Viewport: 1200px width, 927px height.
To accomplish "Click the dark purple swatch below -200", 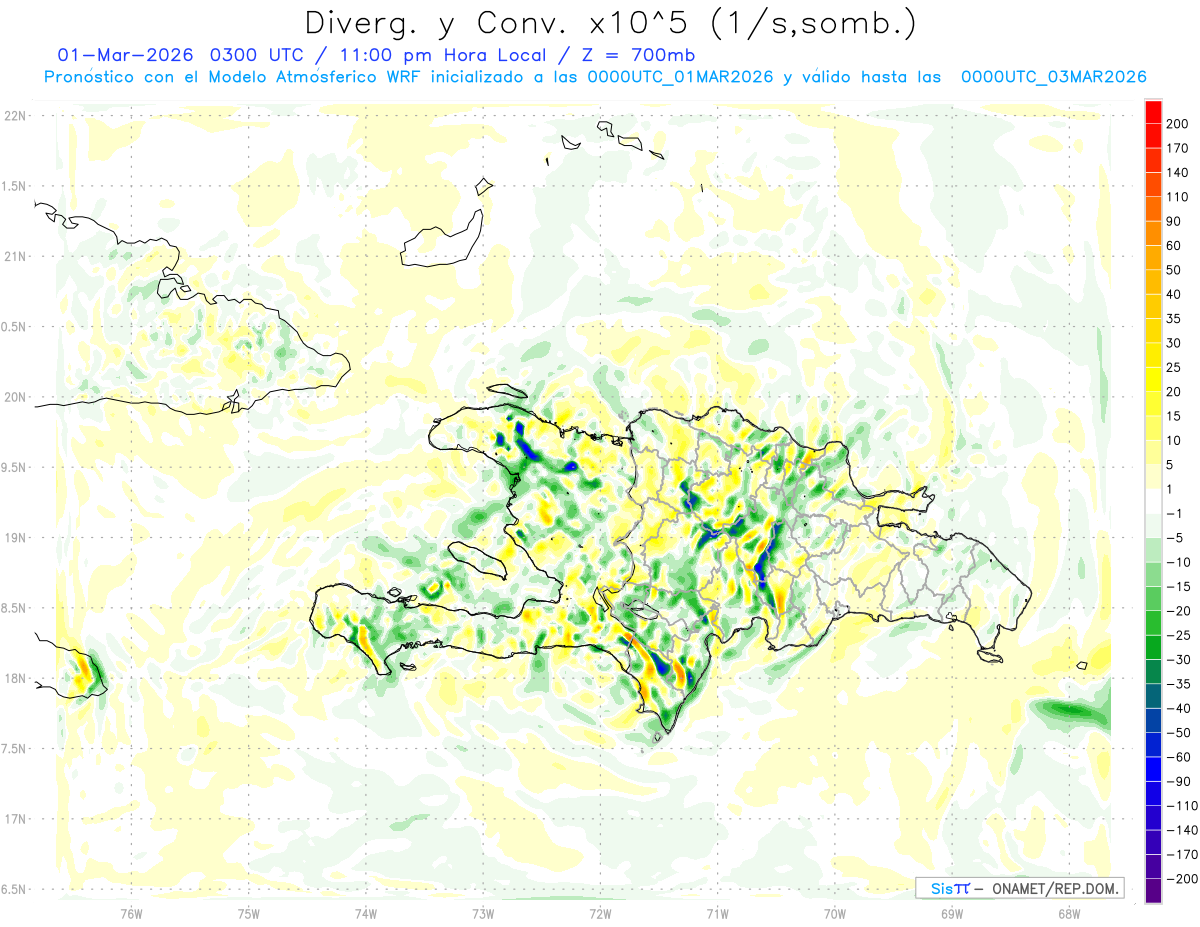I will [x=1153, y=891].
